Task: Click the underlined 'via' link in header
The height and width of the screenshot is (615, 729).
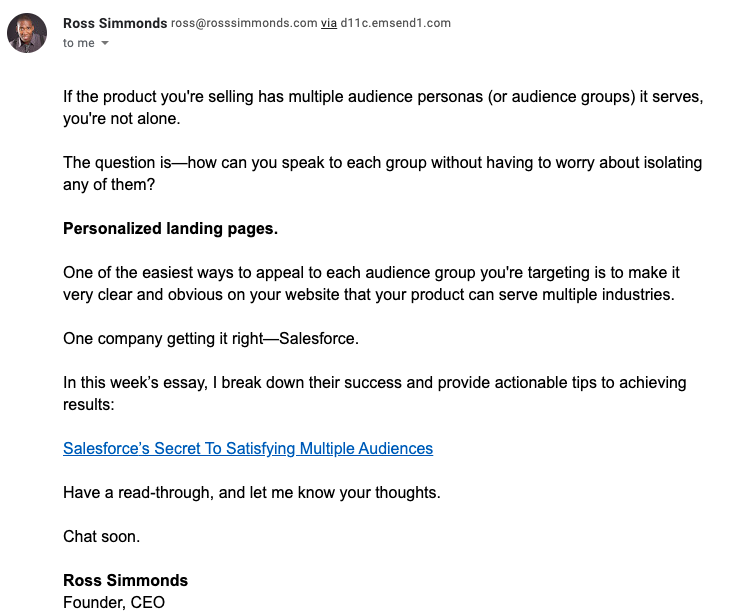Action: coord(328,23)
